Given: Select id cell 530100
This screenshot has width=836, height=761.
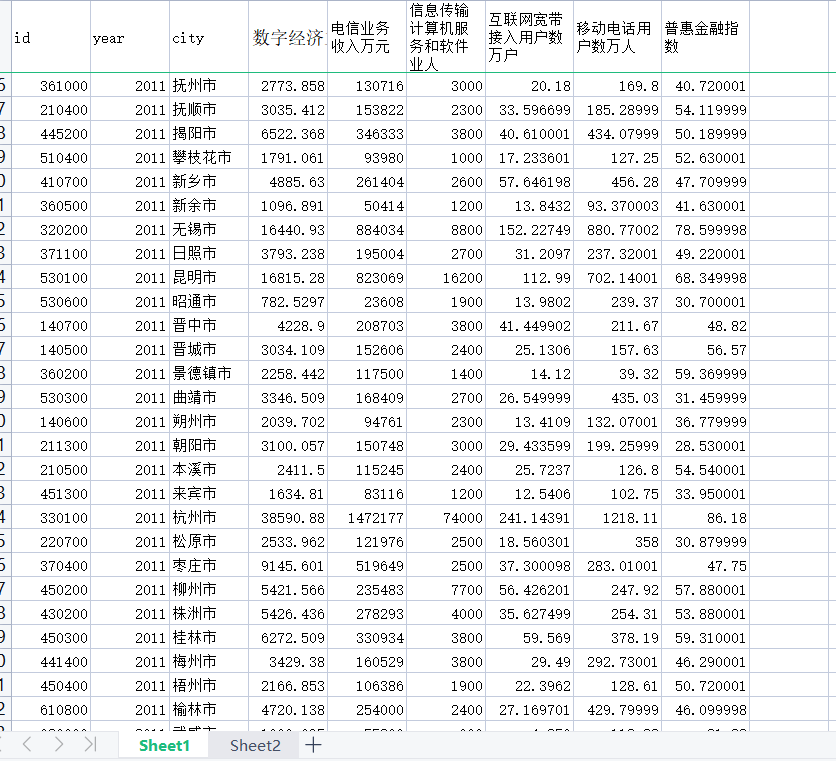Looking at the screenshot, I should [x=51, y=277].
